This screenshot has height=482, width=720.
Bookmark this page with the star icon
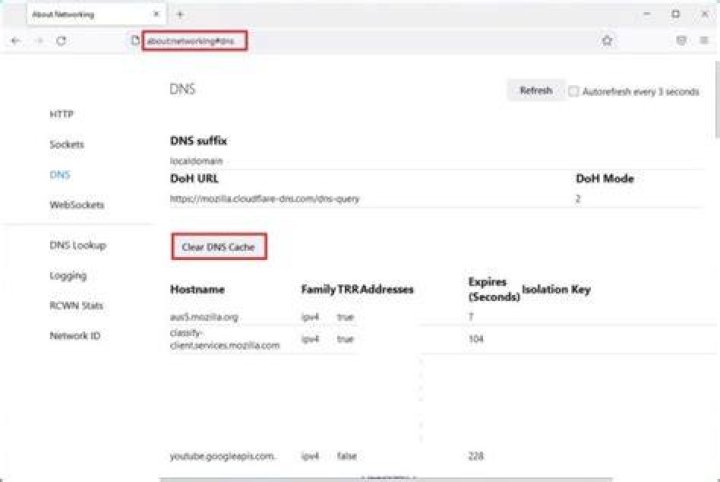(x=607, y=40)
